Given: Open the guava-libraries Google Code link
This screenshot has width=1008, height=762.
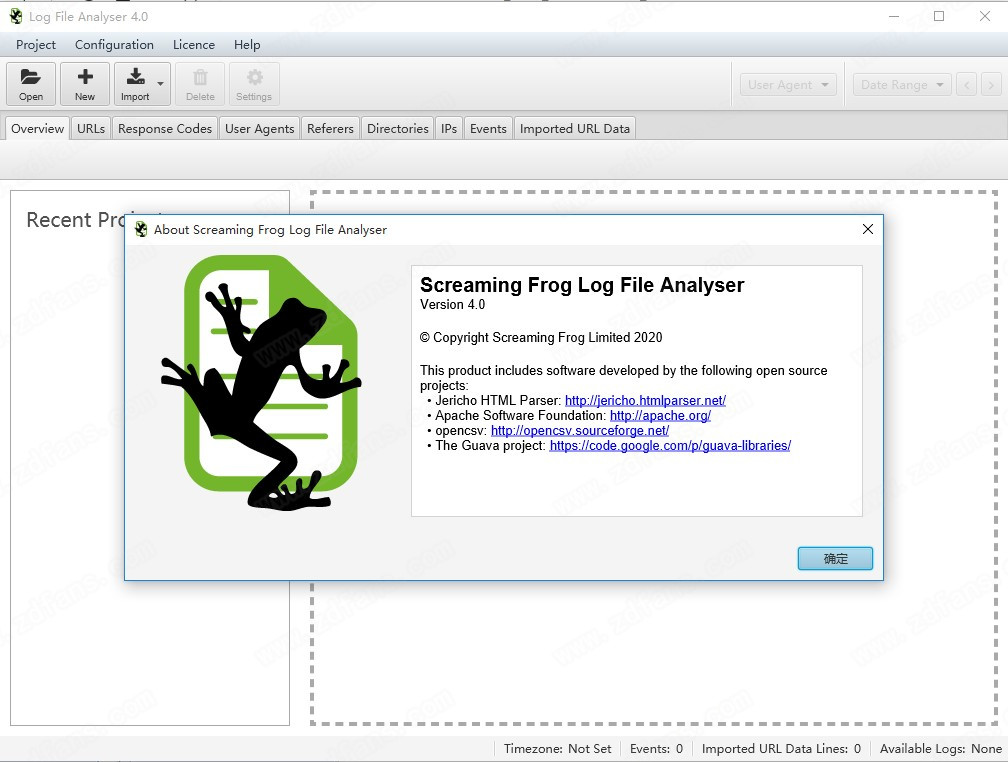Looking at the screenshot, I should tap(670, 446).
